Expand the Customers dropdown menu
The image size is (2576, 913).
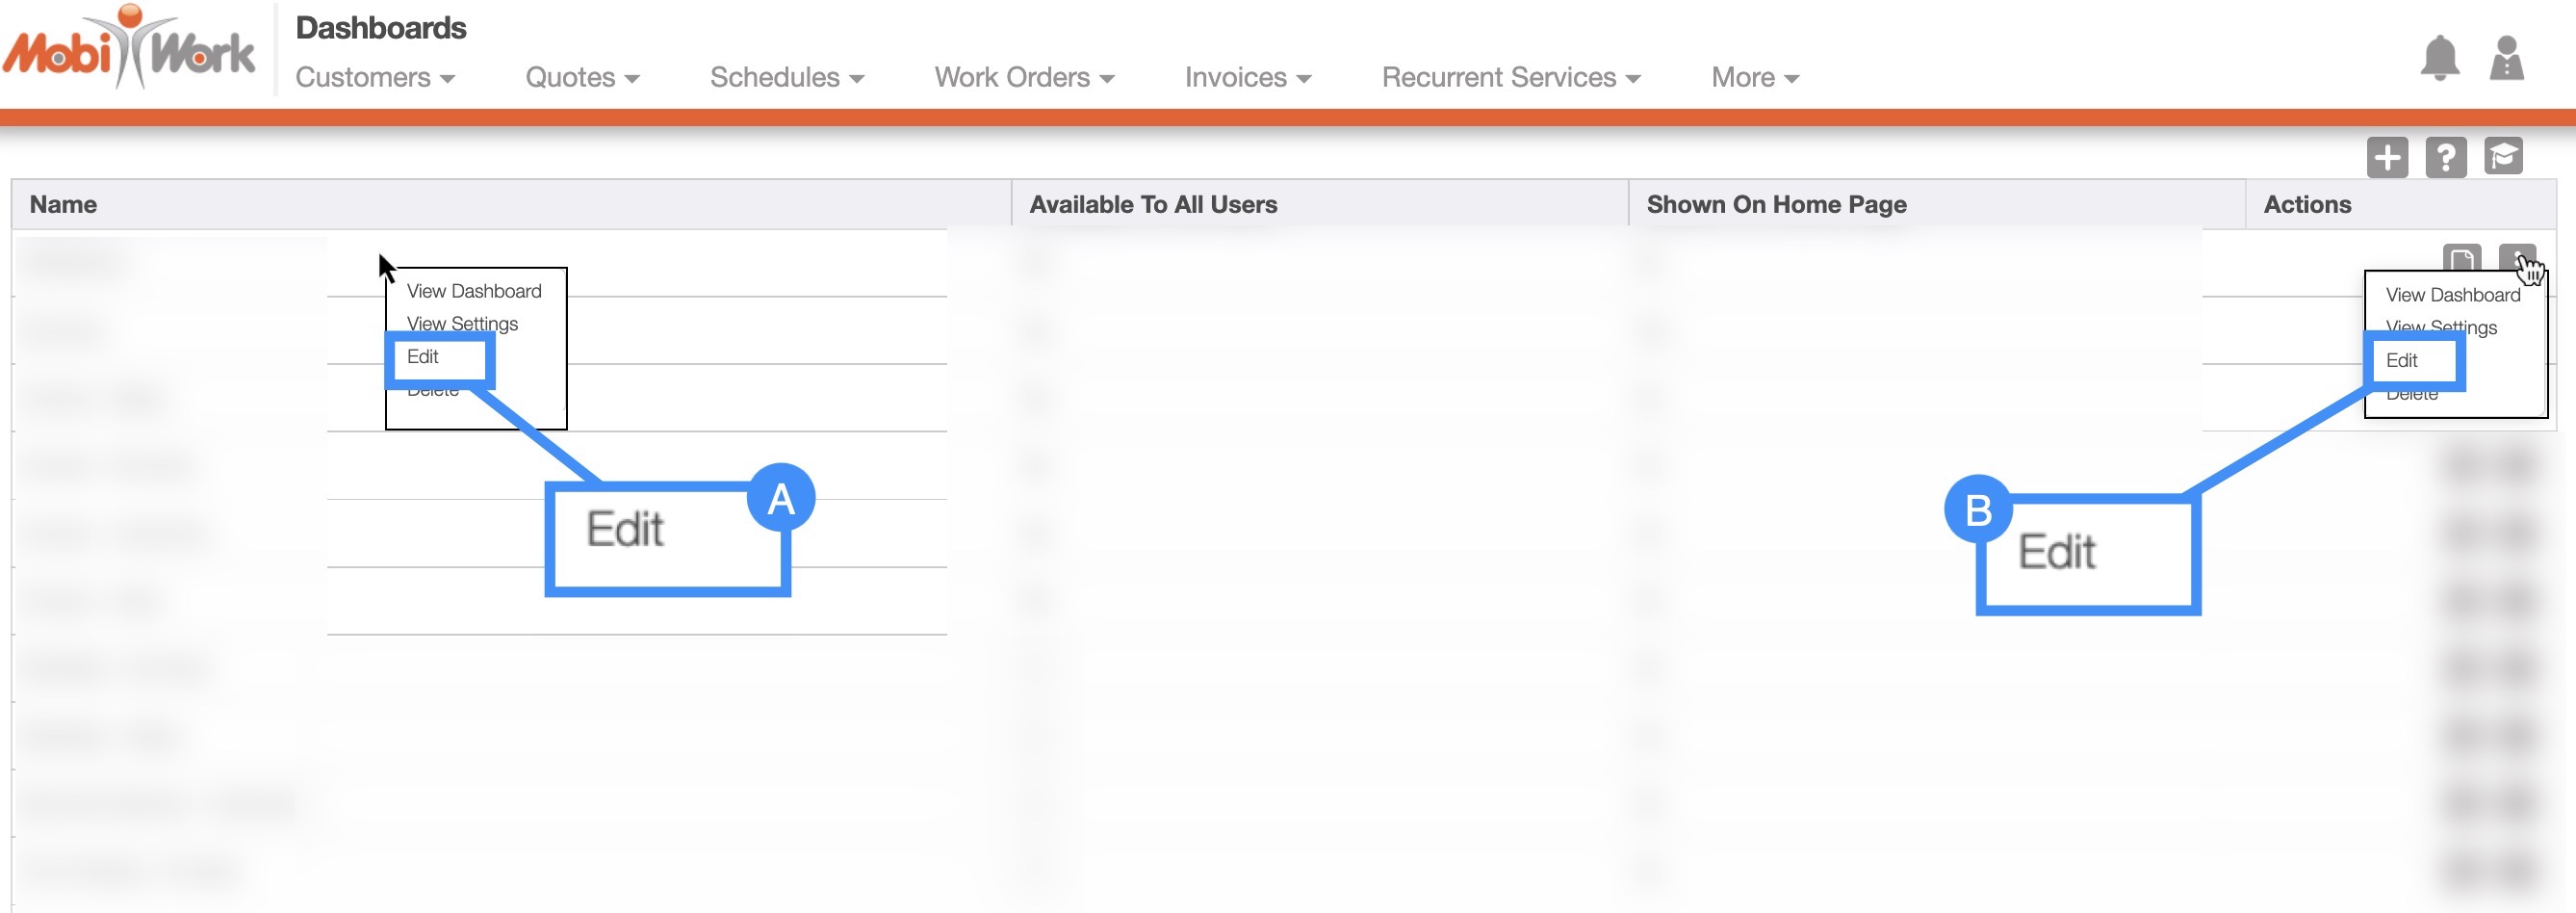(x=374, y=77)
